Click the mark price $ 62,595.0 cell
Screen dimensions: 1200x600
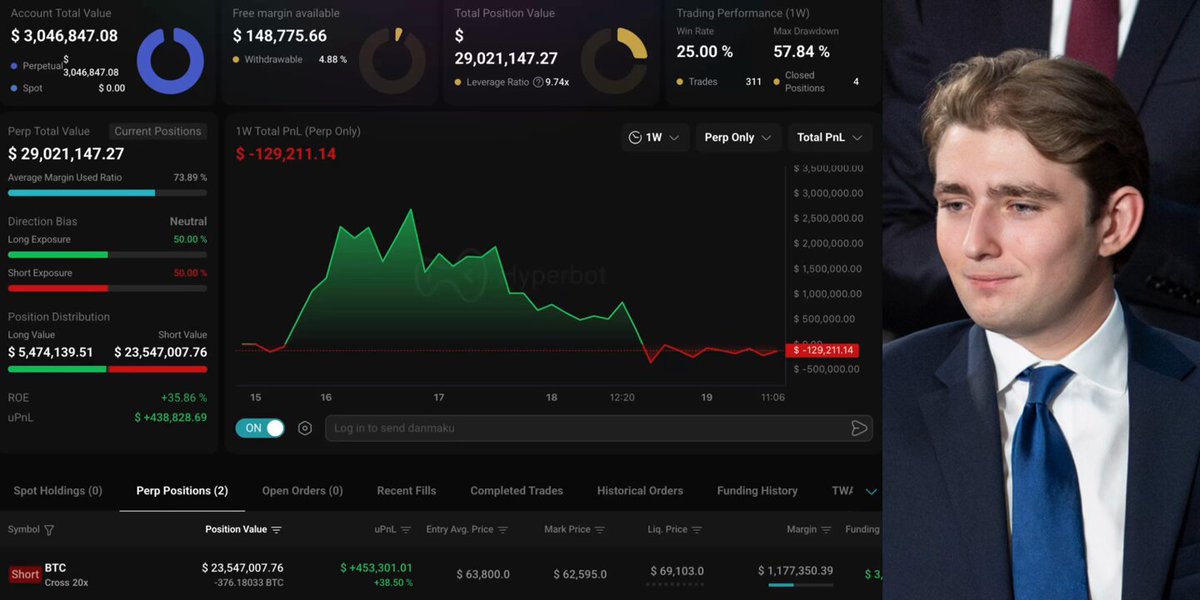point(580,574)
